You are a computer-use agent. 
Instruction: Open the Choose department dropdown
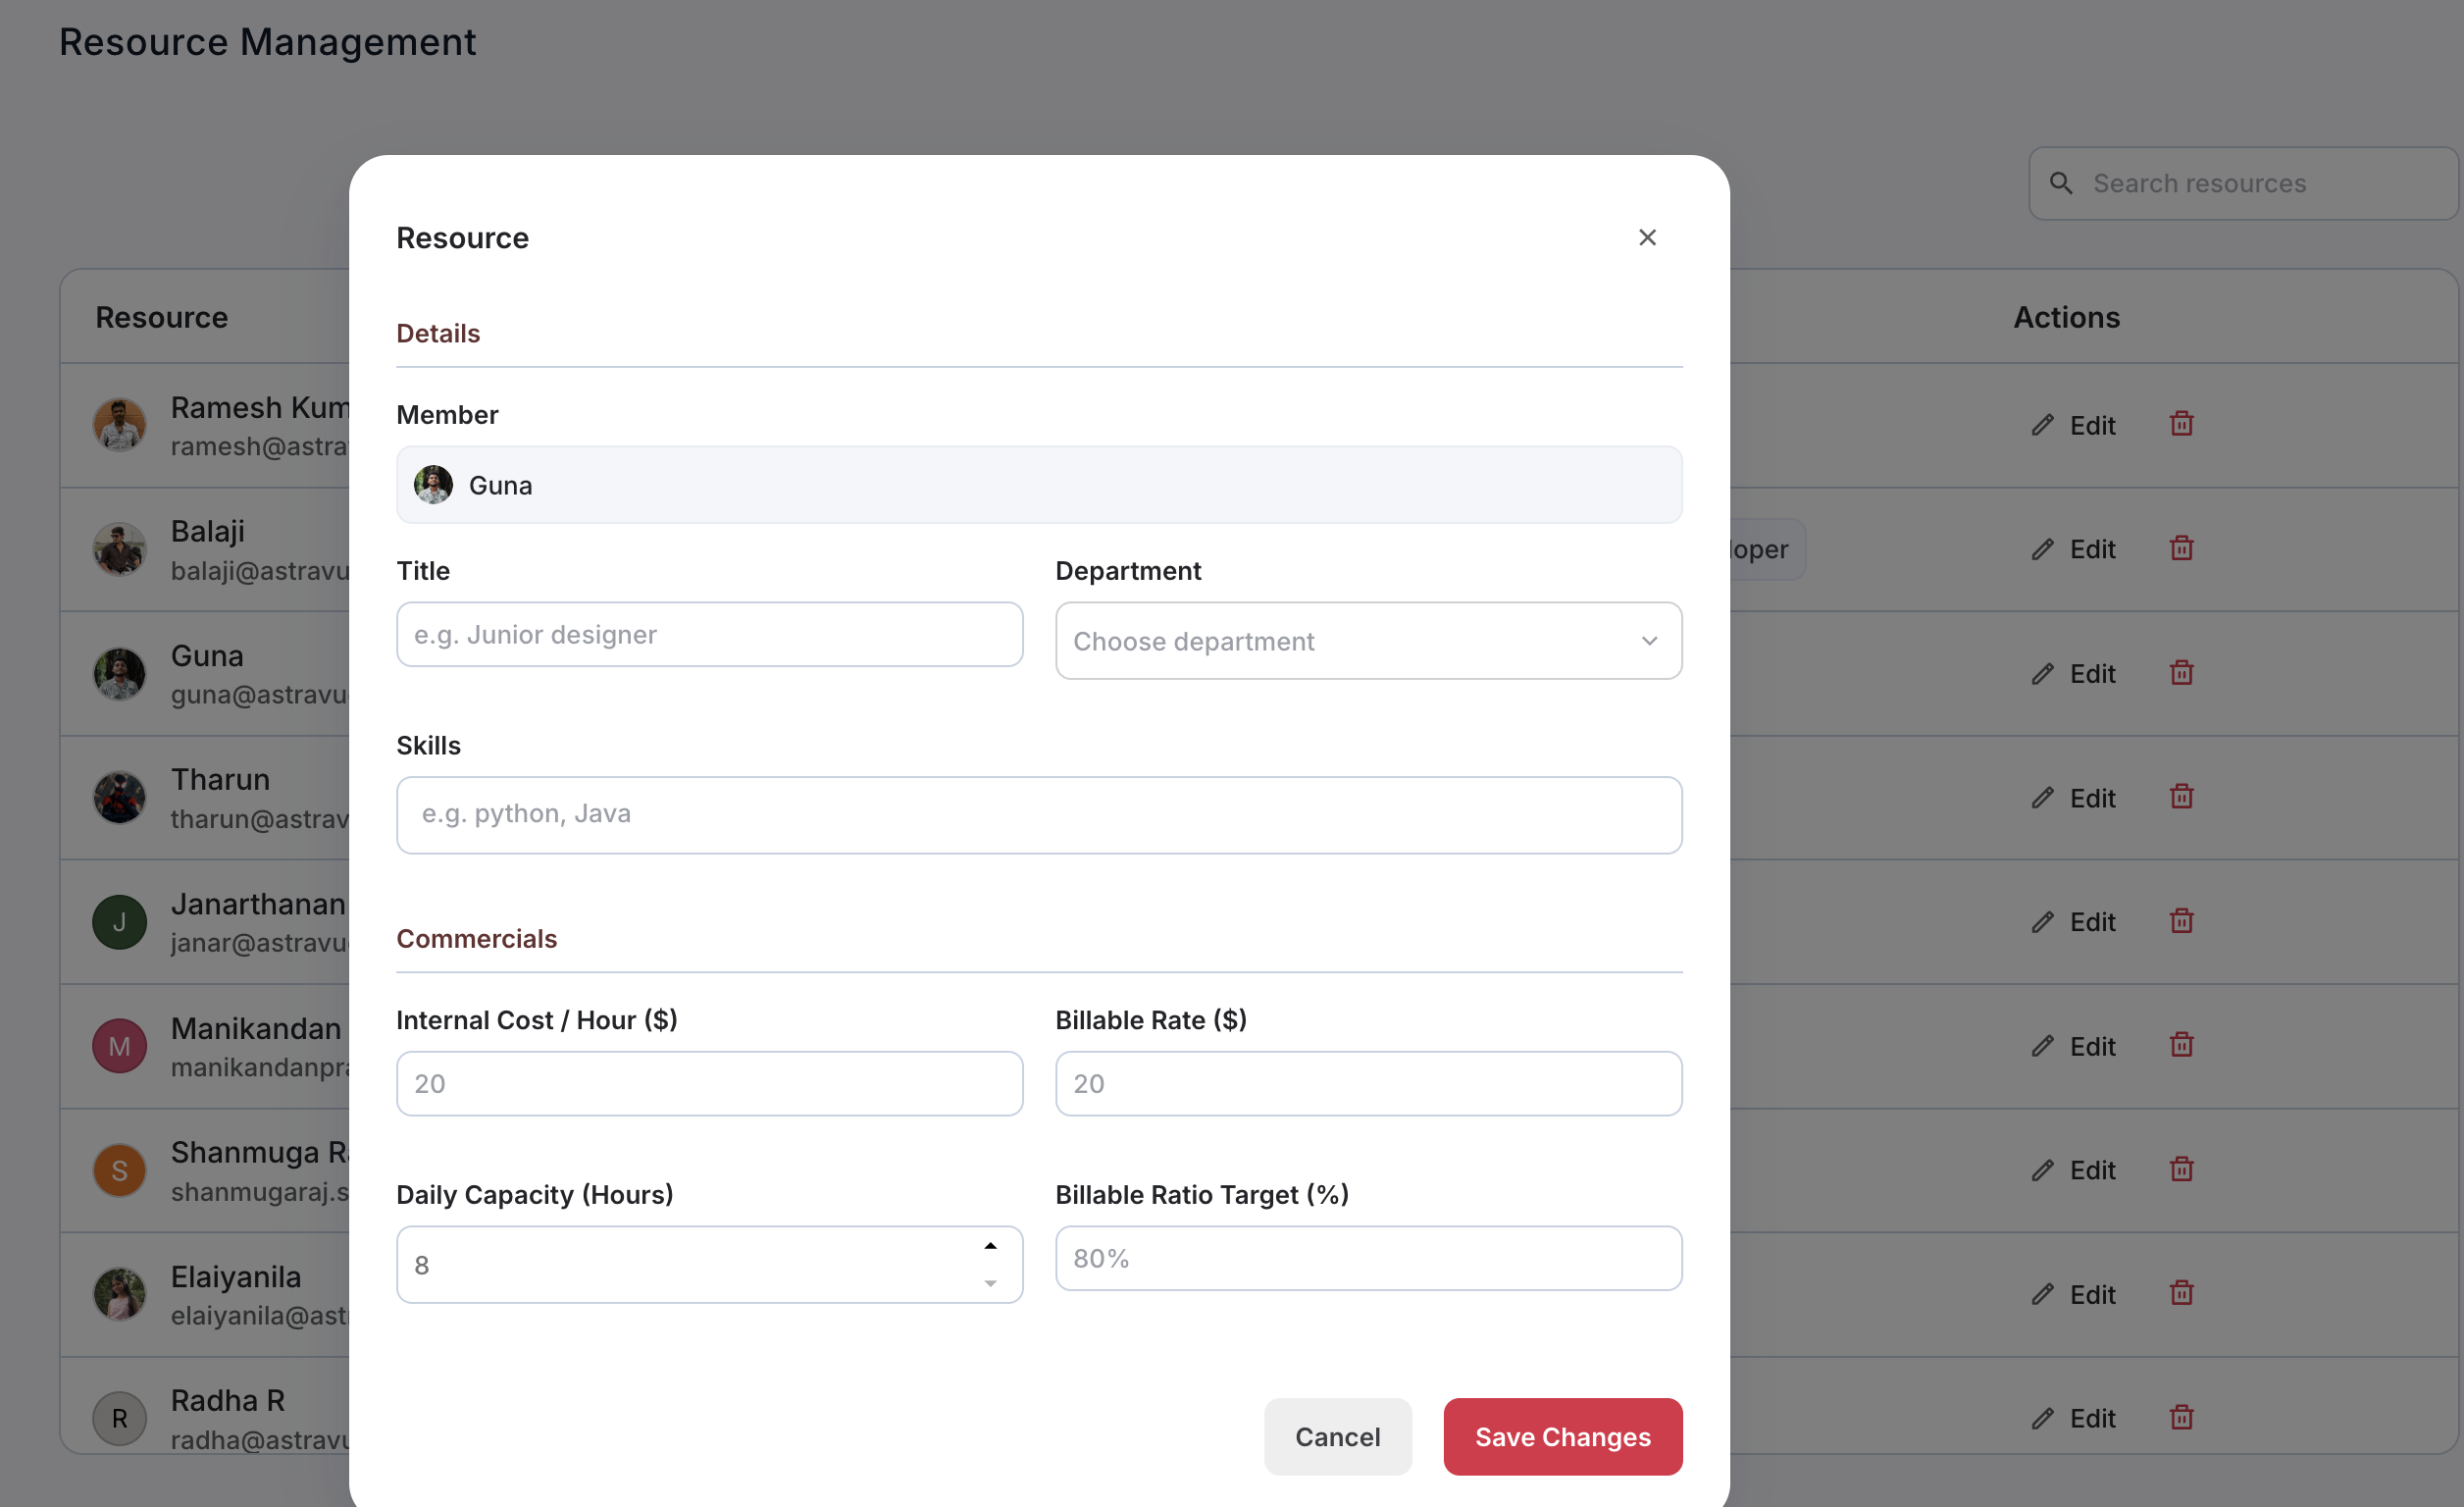(1368, 641)
